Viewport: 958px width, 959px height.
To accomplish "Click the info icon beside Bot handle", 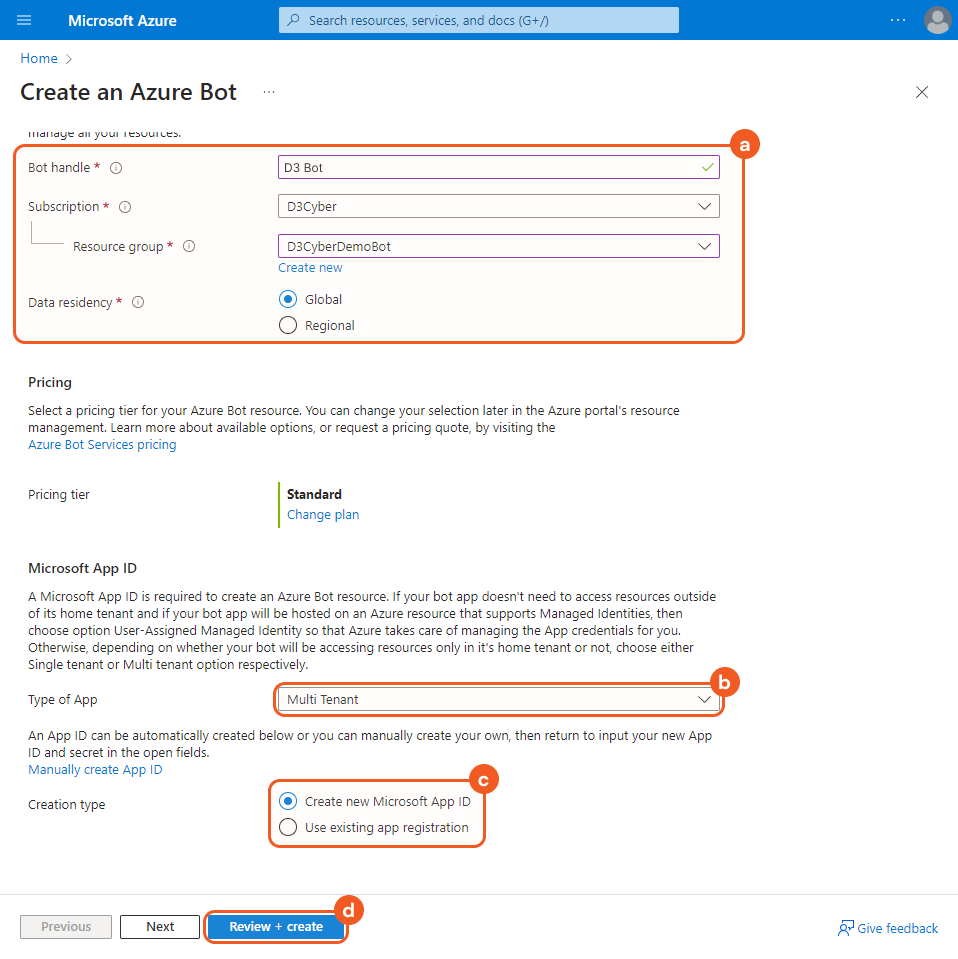I will point(116,167).
